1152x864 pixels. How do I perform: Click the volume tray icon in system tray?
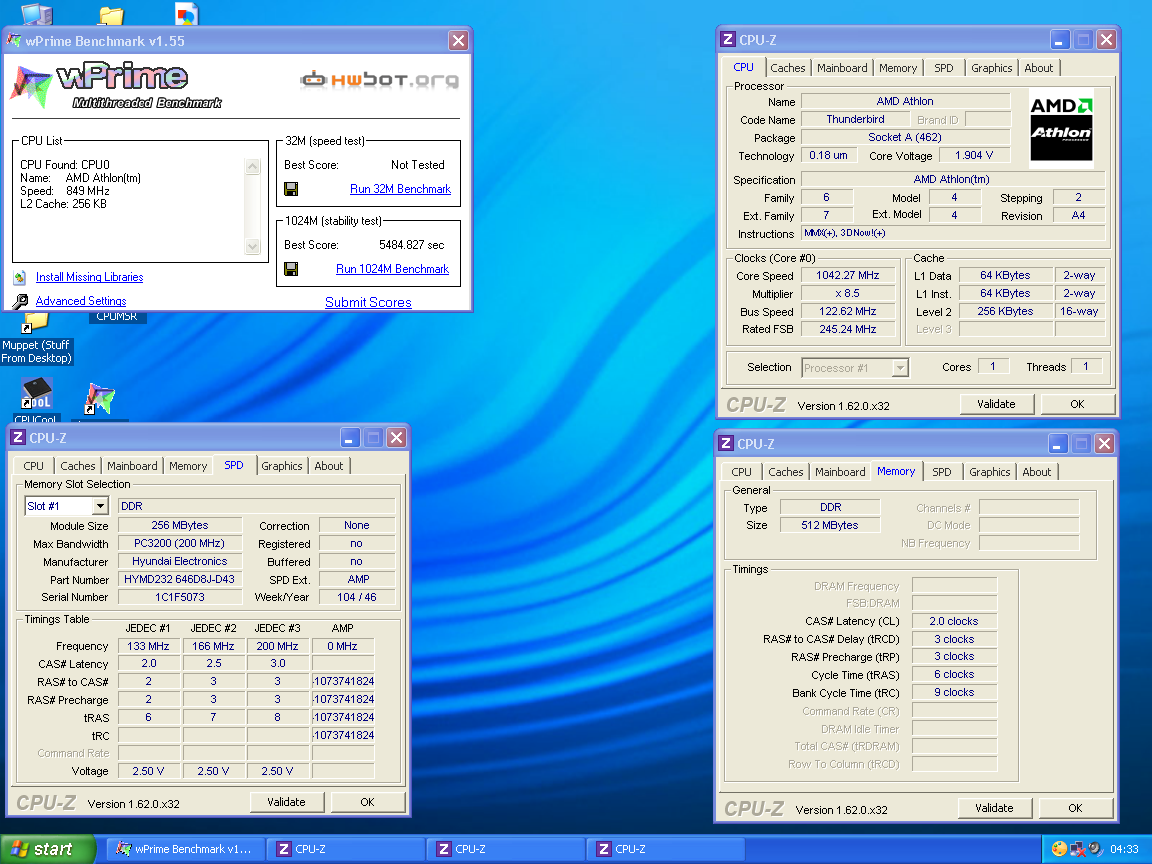click(x=1095, y=849)
